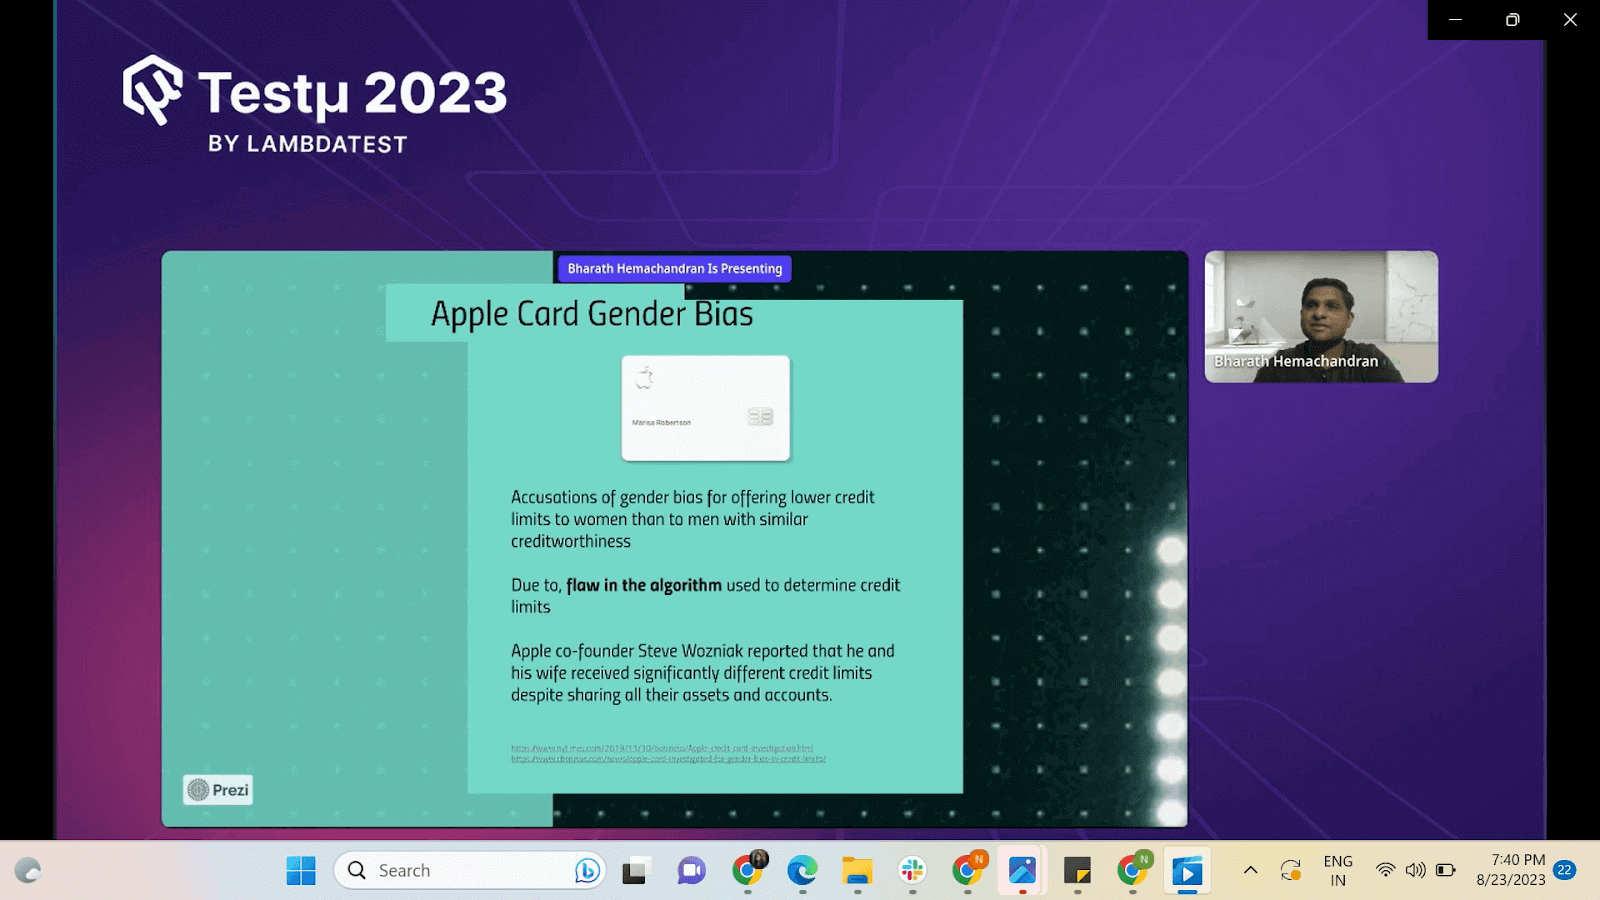Viewport: 1600px width, 900px height.
Task: Click the 'BY LAMBDATEST' text
Action: point(308,144)
